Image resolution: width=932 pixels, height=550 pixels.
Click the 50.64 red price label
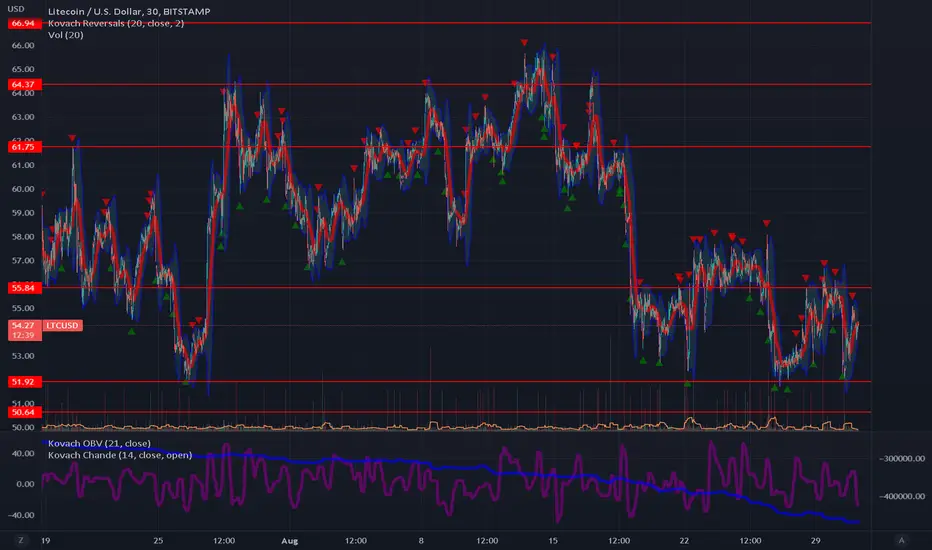pos(24,412)
